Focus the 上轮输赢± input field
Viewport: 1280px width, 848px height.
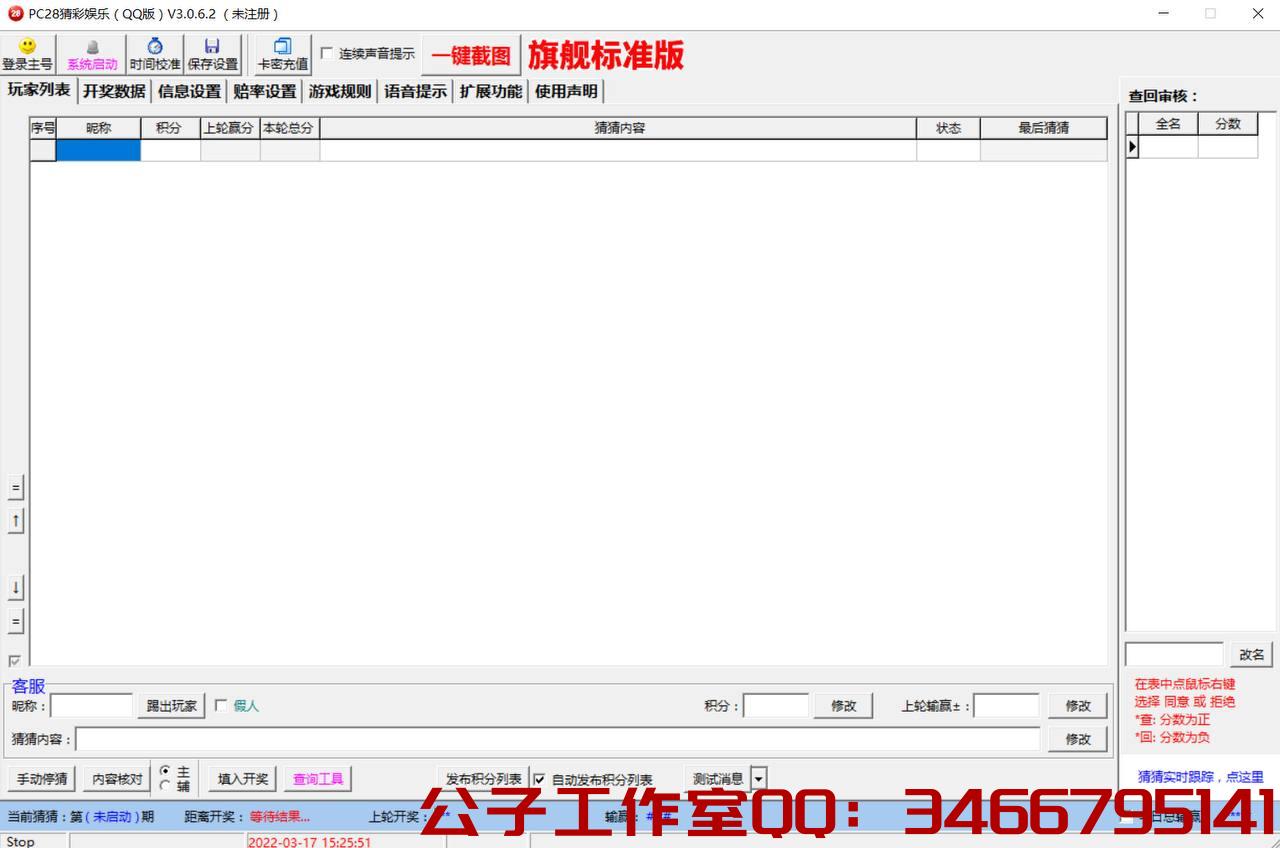tap(1006, 706)
